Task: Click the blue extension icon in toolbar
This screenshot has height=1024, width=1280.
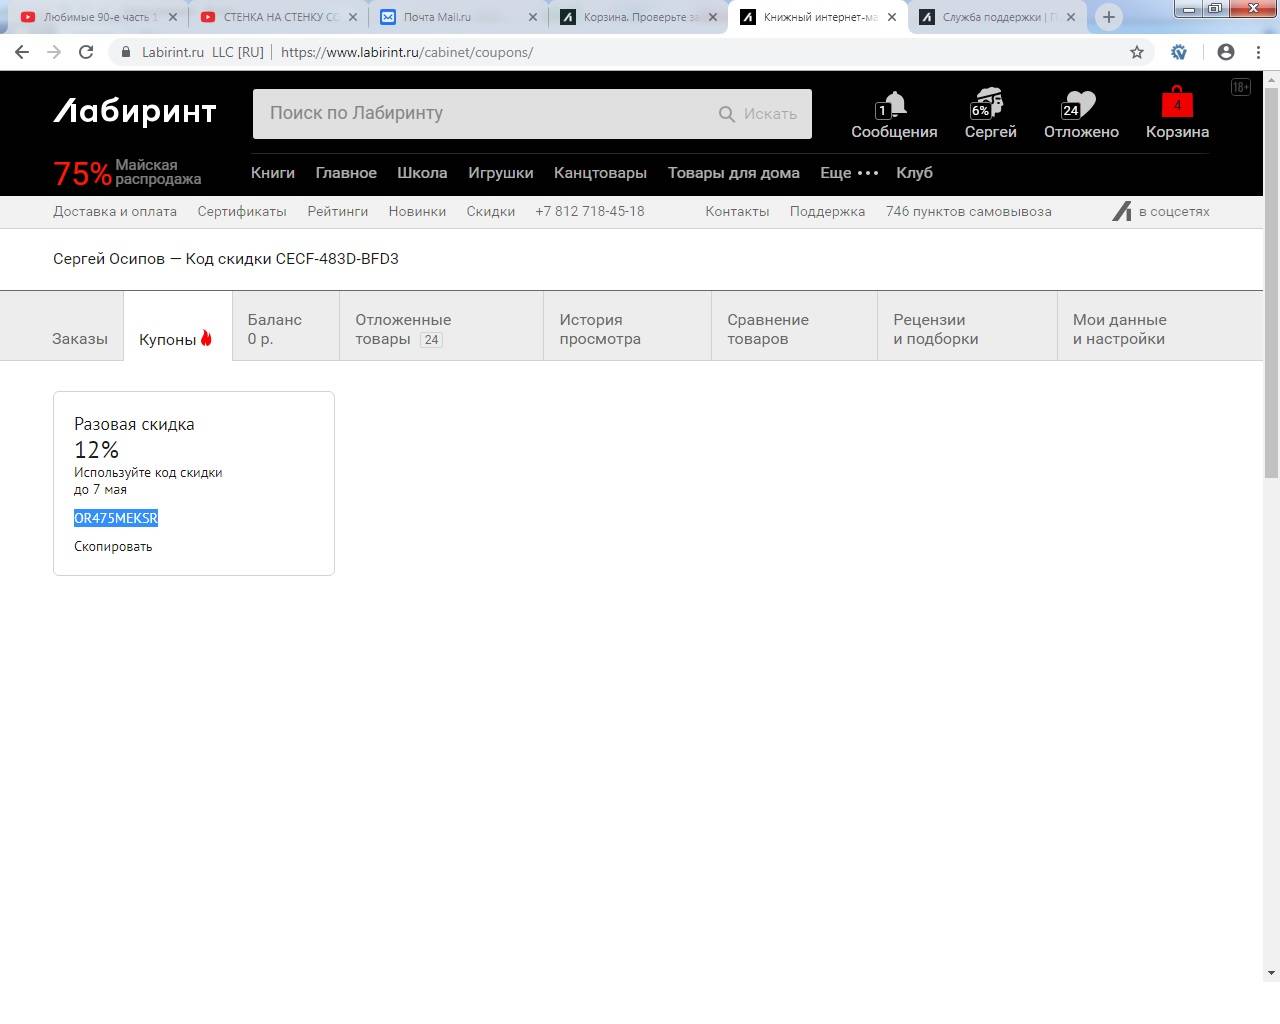Action: point(1179,52)
